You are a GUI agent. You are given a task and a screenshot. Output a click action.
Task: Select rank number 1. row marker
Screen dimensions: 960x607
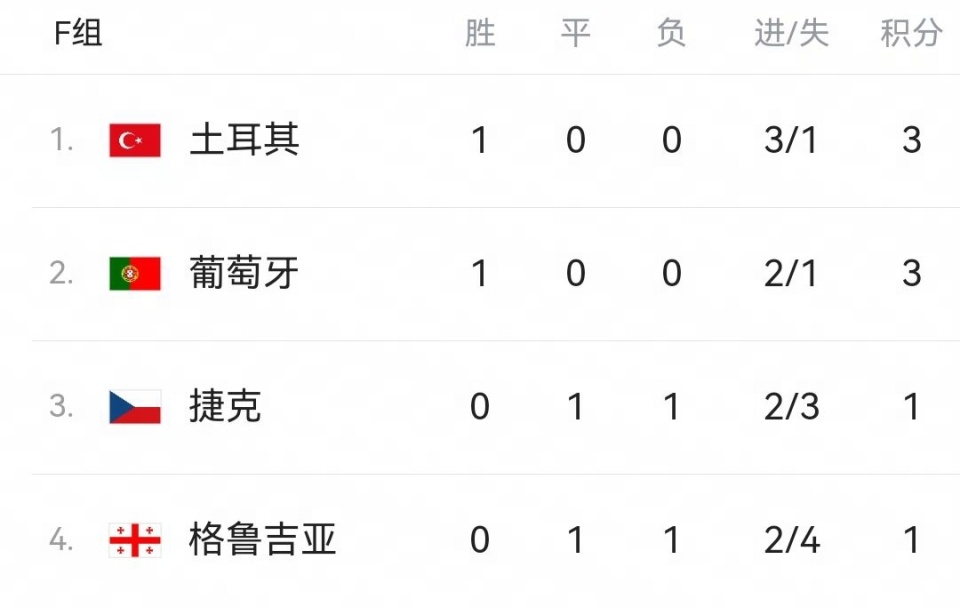click(61, 140)
